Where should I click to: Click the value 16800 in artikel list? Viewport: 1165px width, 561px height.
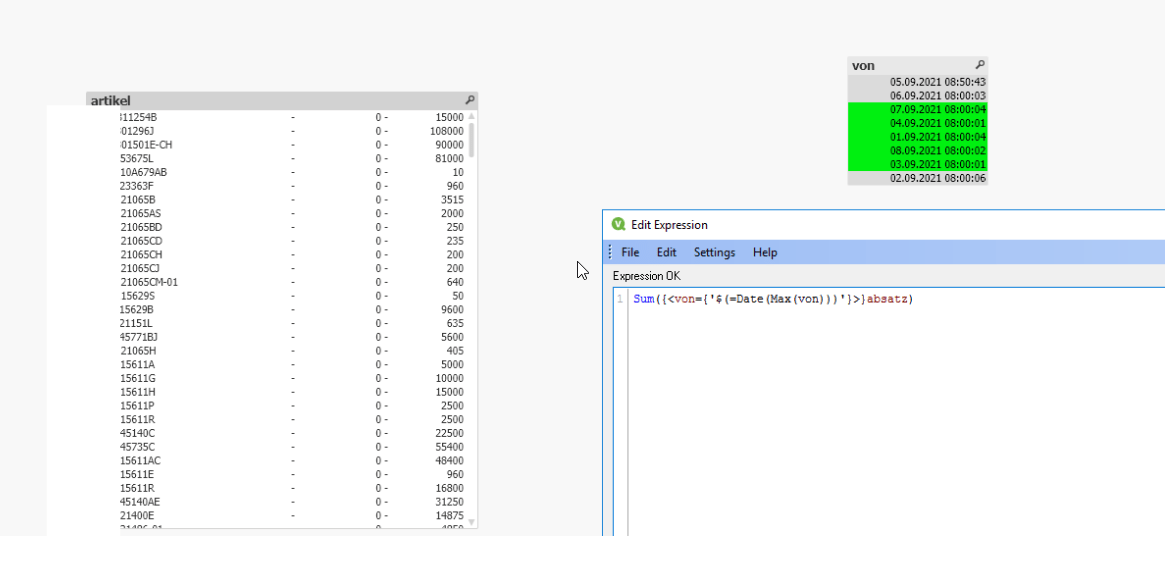coord(449,488)
